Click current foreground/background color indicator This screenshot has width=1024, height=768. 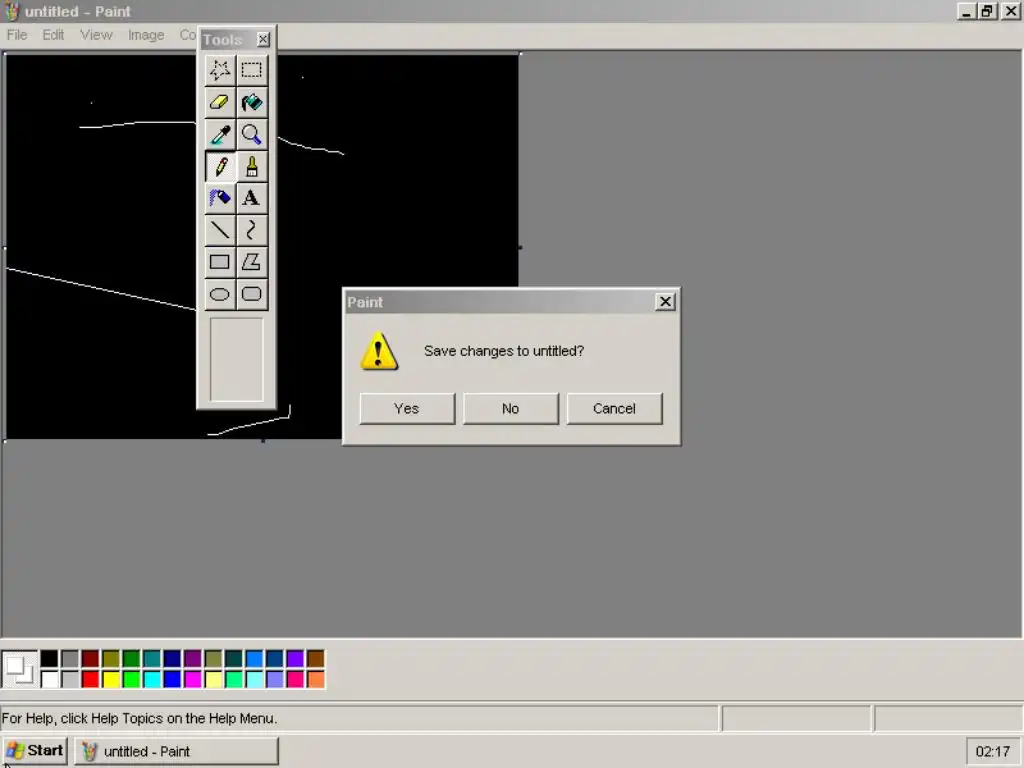pos(20,669)
